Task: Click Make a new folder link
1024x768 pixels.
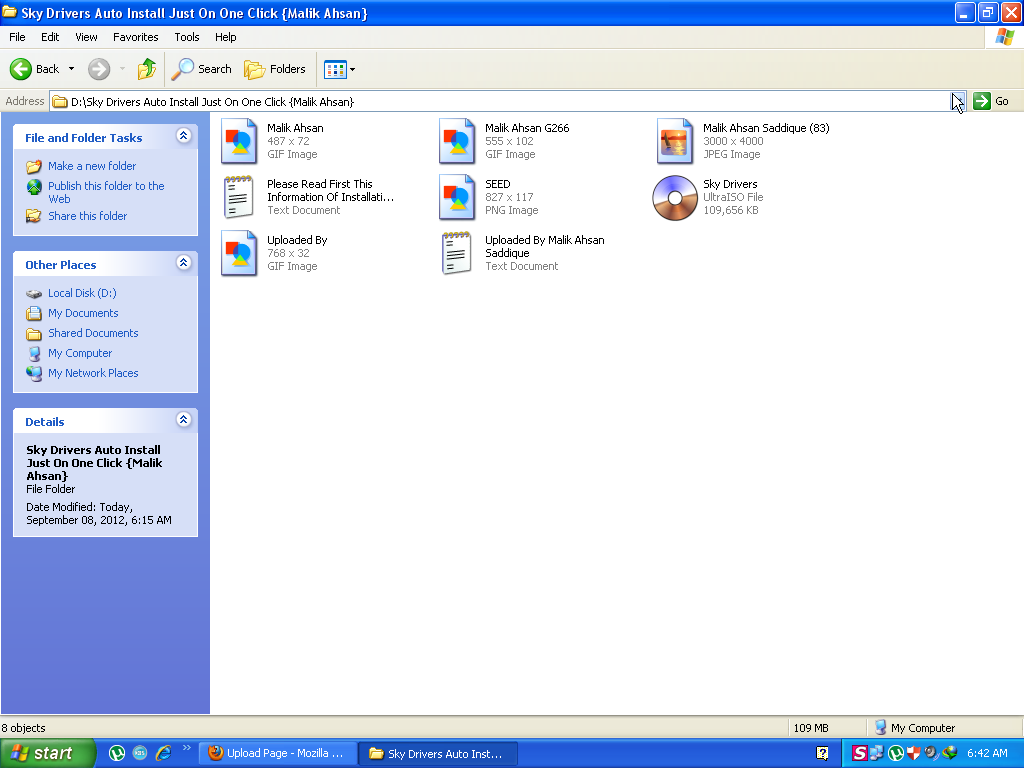Action: click(92, 166)
